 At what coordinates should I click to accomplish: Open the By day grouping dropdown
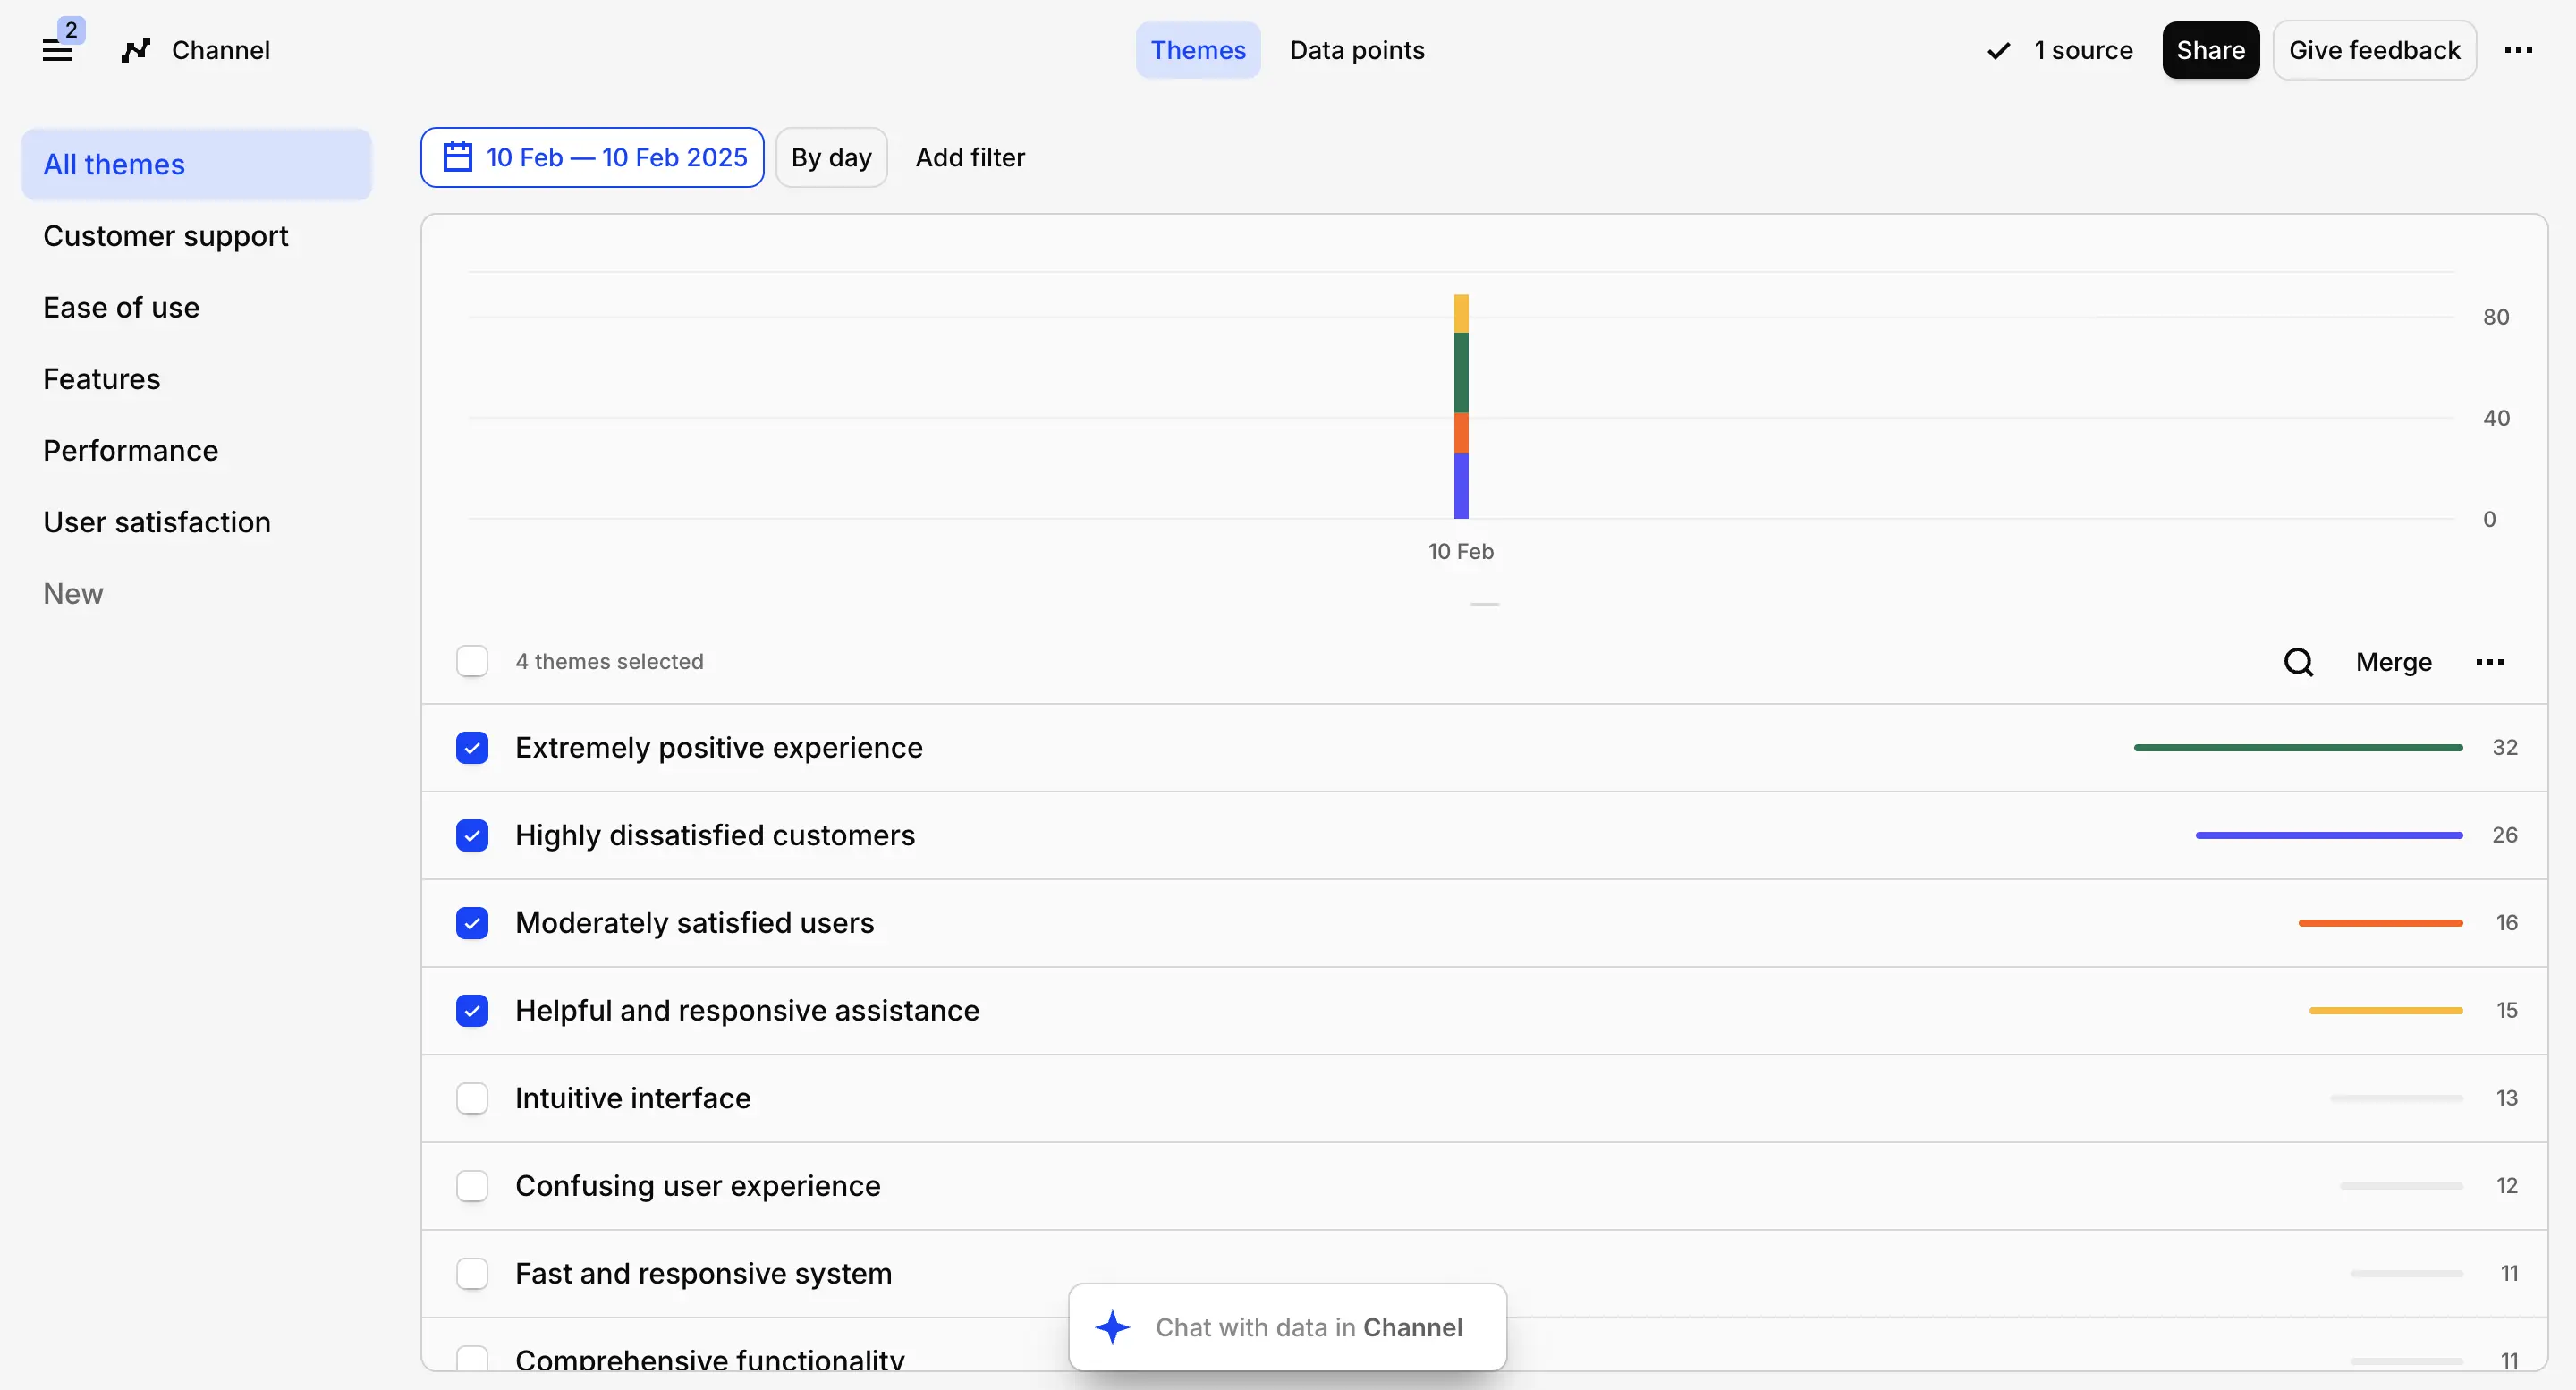pyautogui.click(x=830, y=157)
